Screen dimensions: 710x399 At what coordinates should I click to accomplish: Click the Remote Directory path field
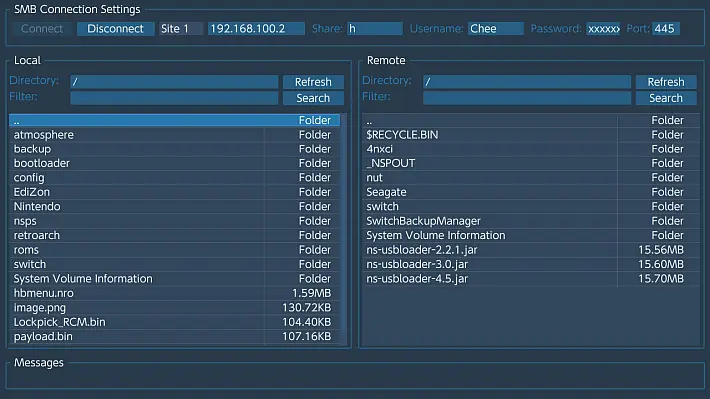click(x=527, y=82)
